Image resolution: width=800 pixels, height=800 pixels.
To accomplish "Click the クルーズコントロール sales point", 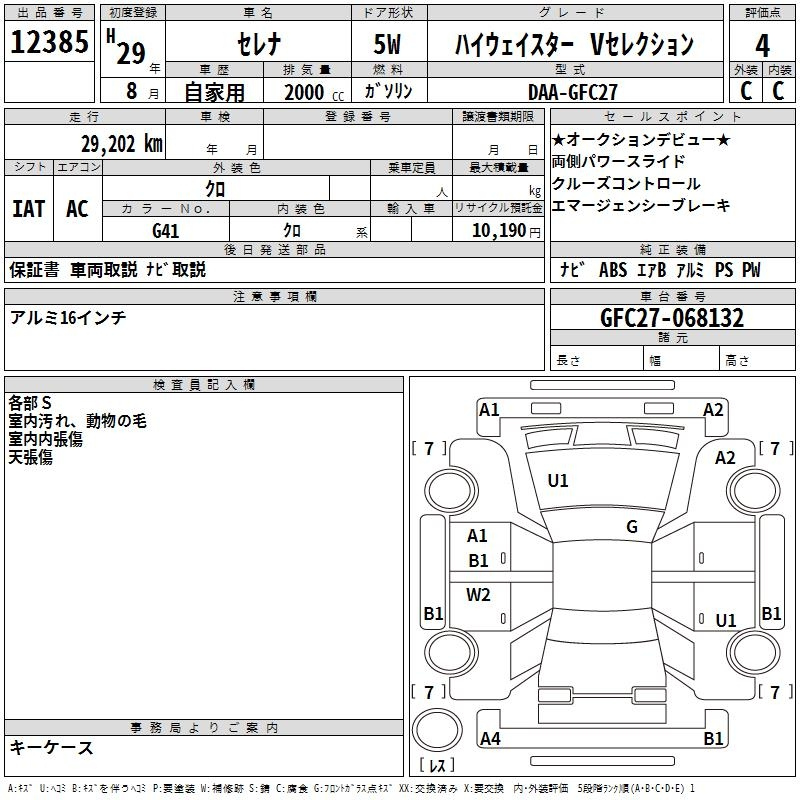I will click(x=626, y=183).
